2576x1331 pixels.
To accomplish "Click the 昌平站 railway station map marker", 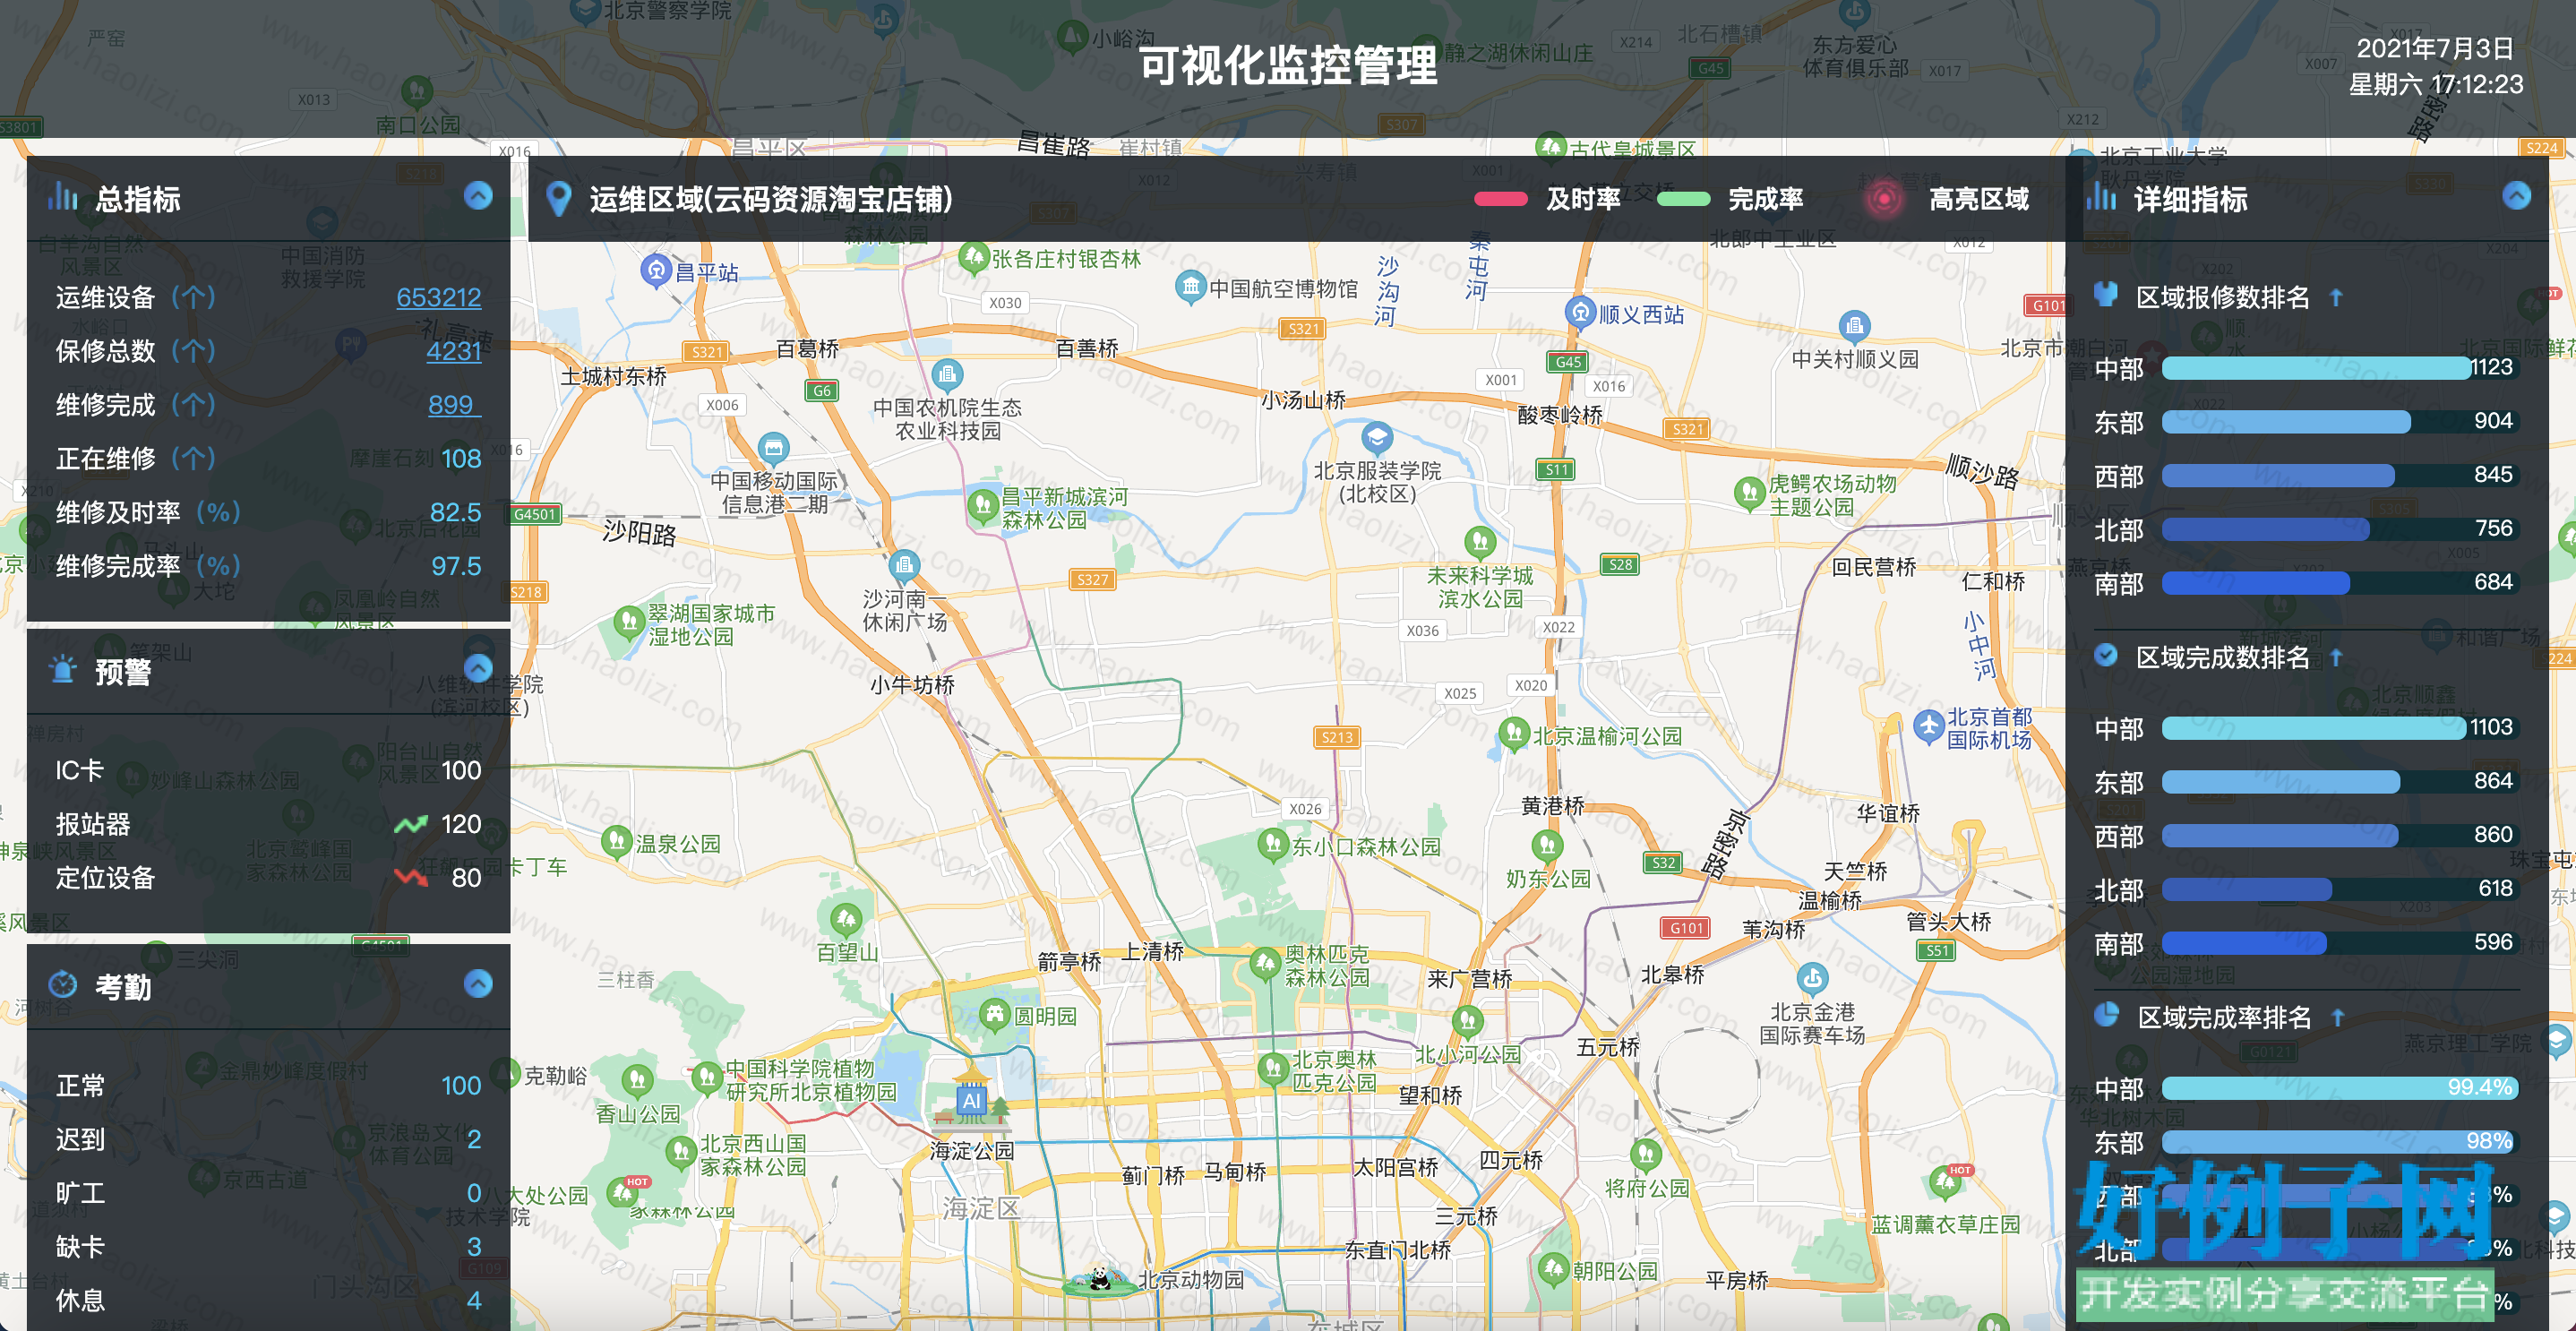I will pyautogui.click(x=655, y=270).
